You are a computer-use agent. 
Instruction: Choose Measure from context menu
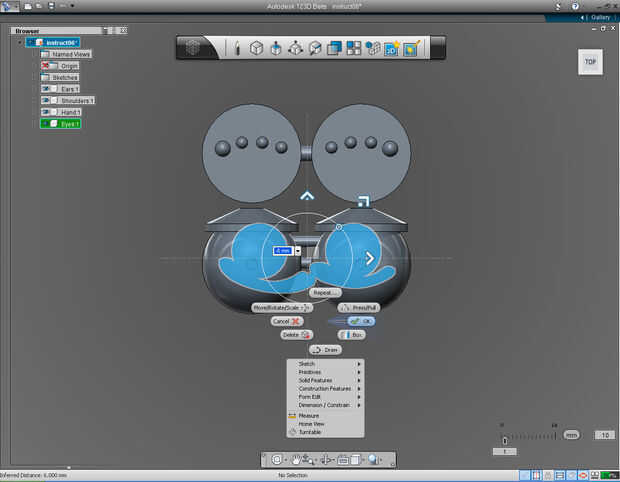[x=325, y=416]
